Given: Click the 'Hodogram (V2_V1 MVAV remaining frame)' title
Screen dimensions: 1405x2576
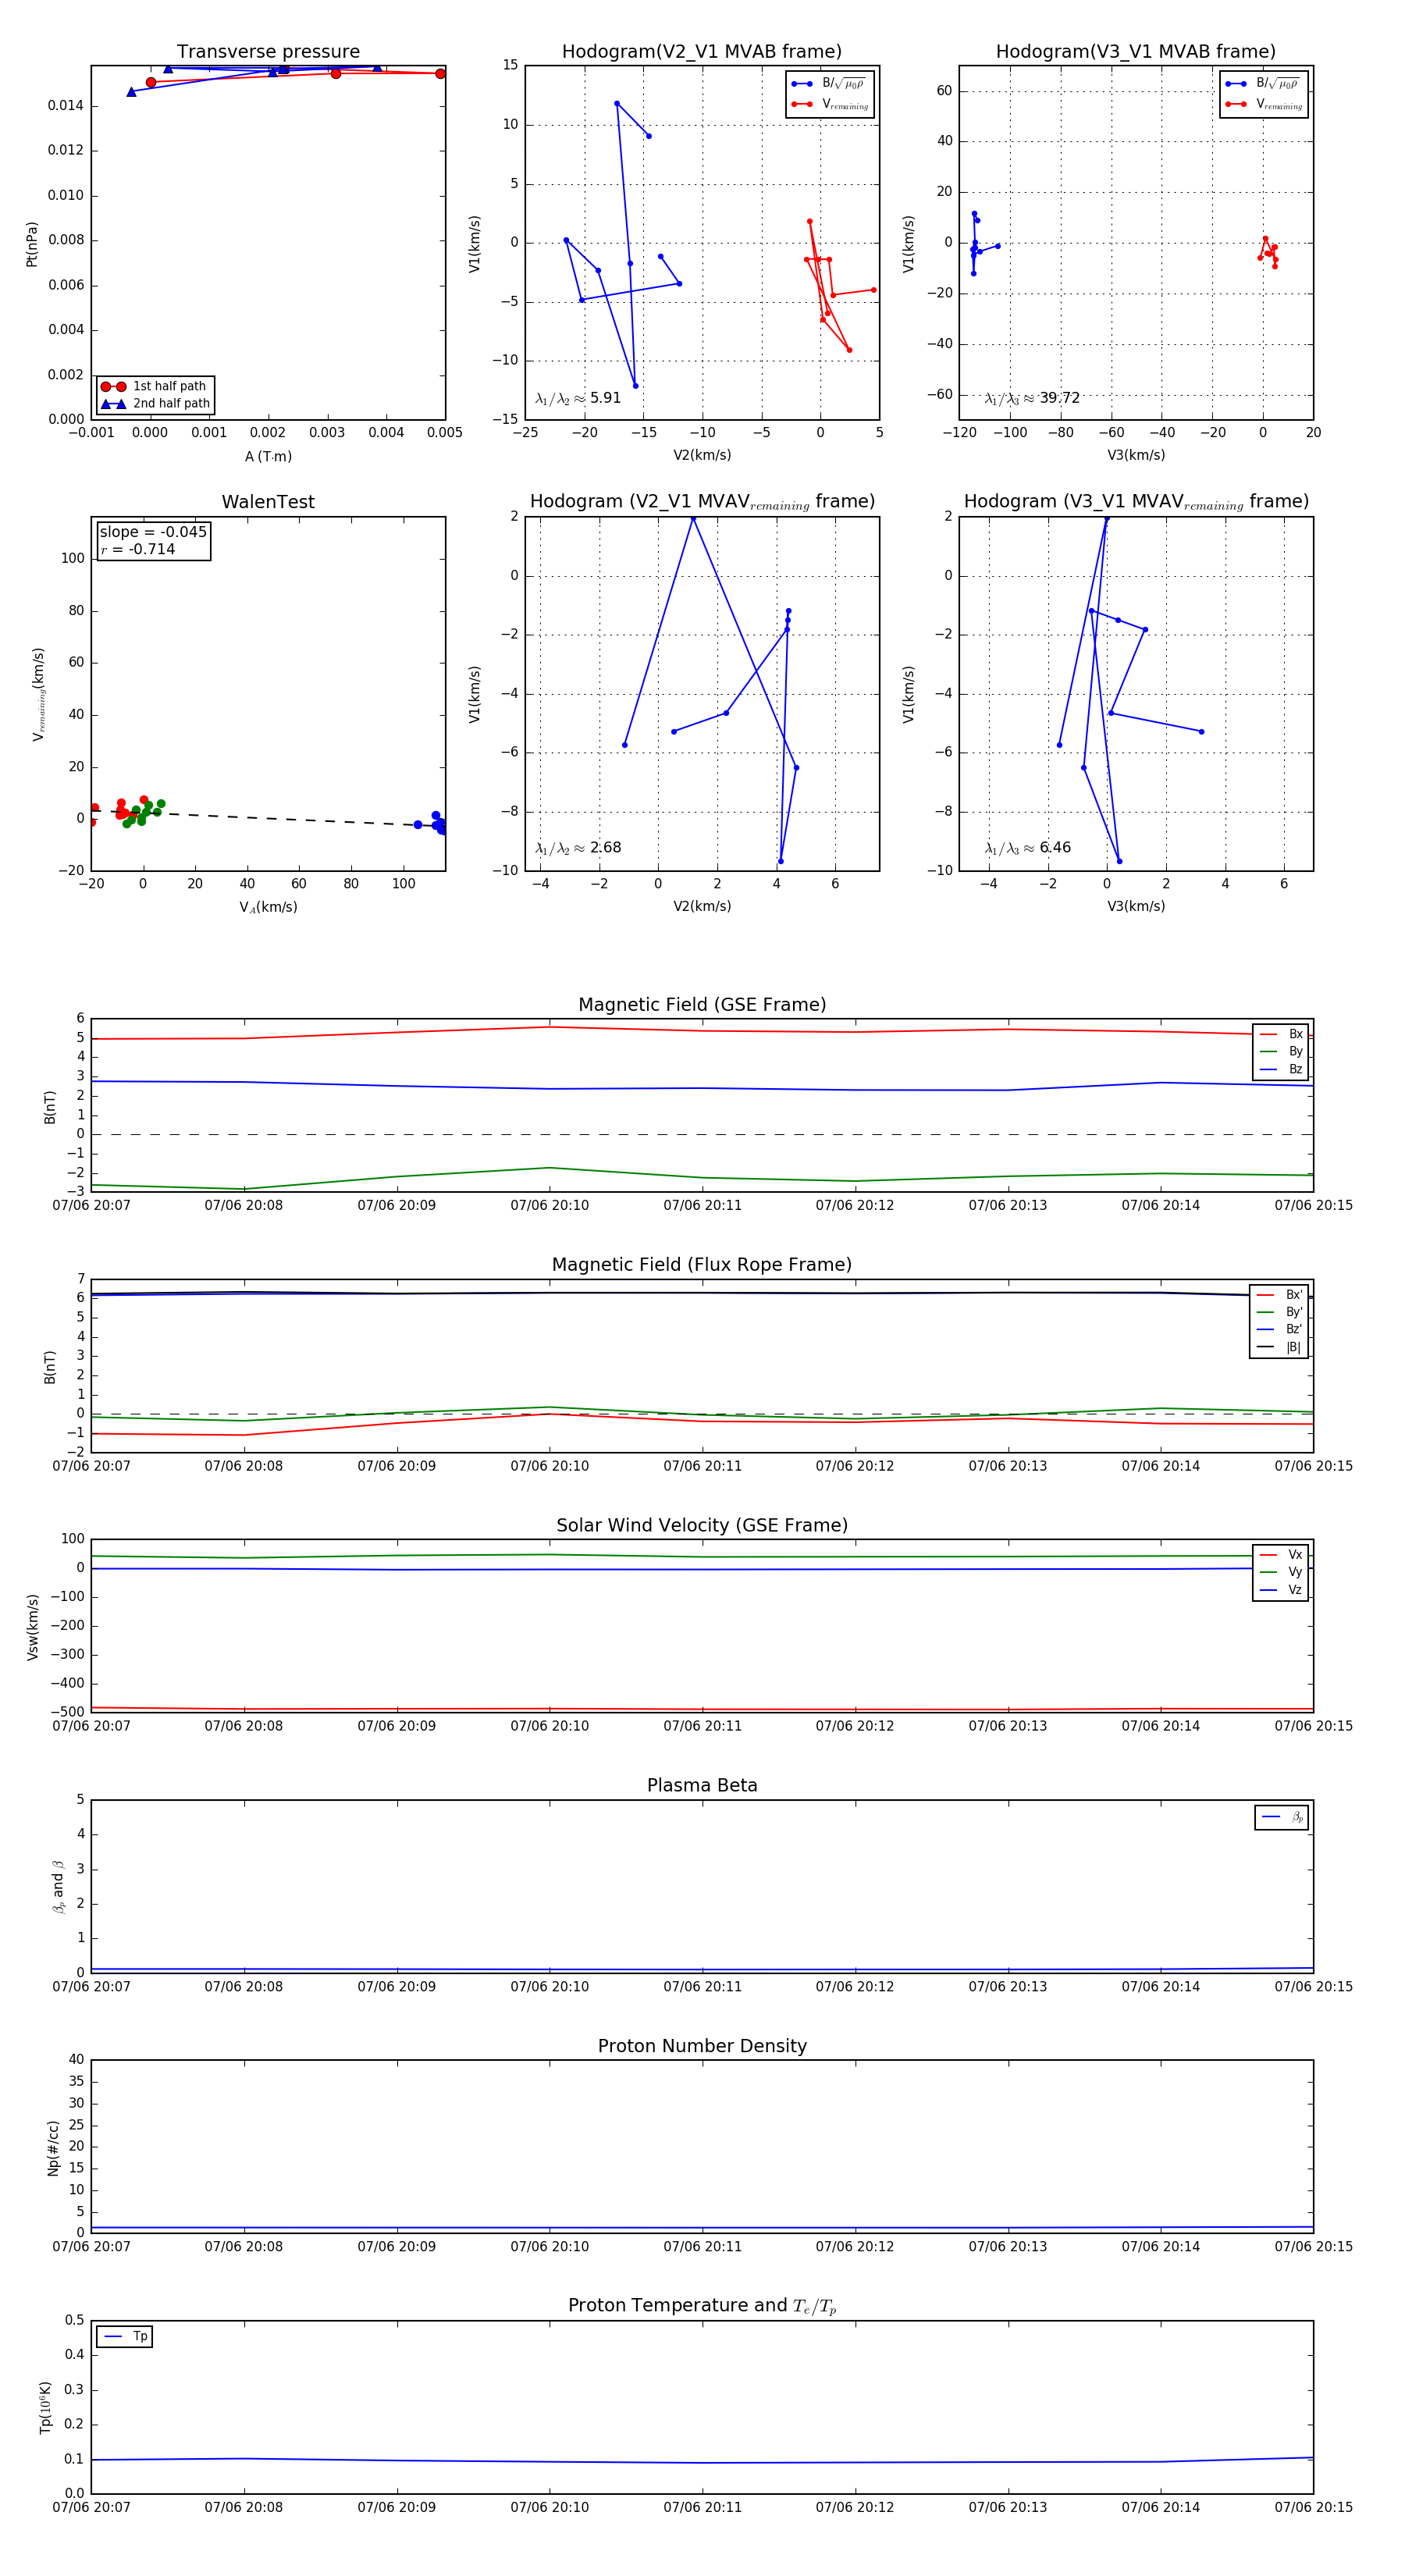Looking at the screenshot, I should pos(702,502).
